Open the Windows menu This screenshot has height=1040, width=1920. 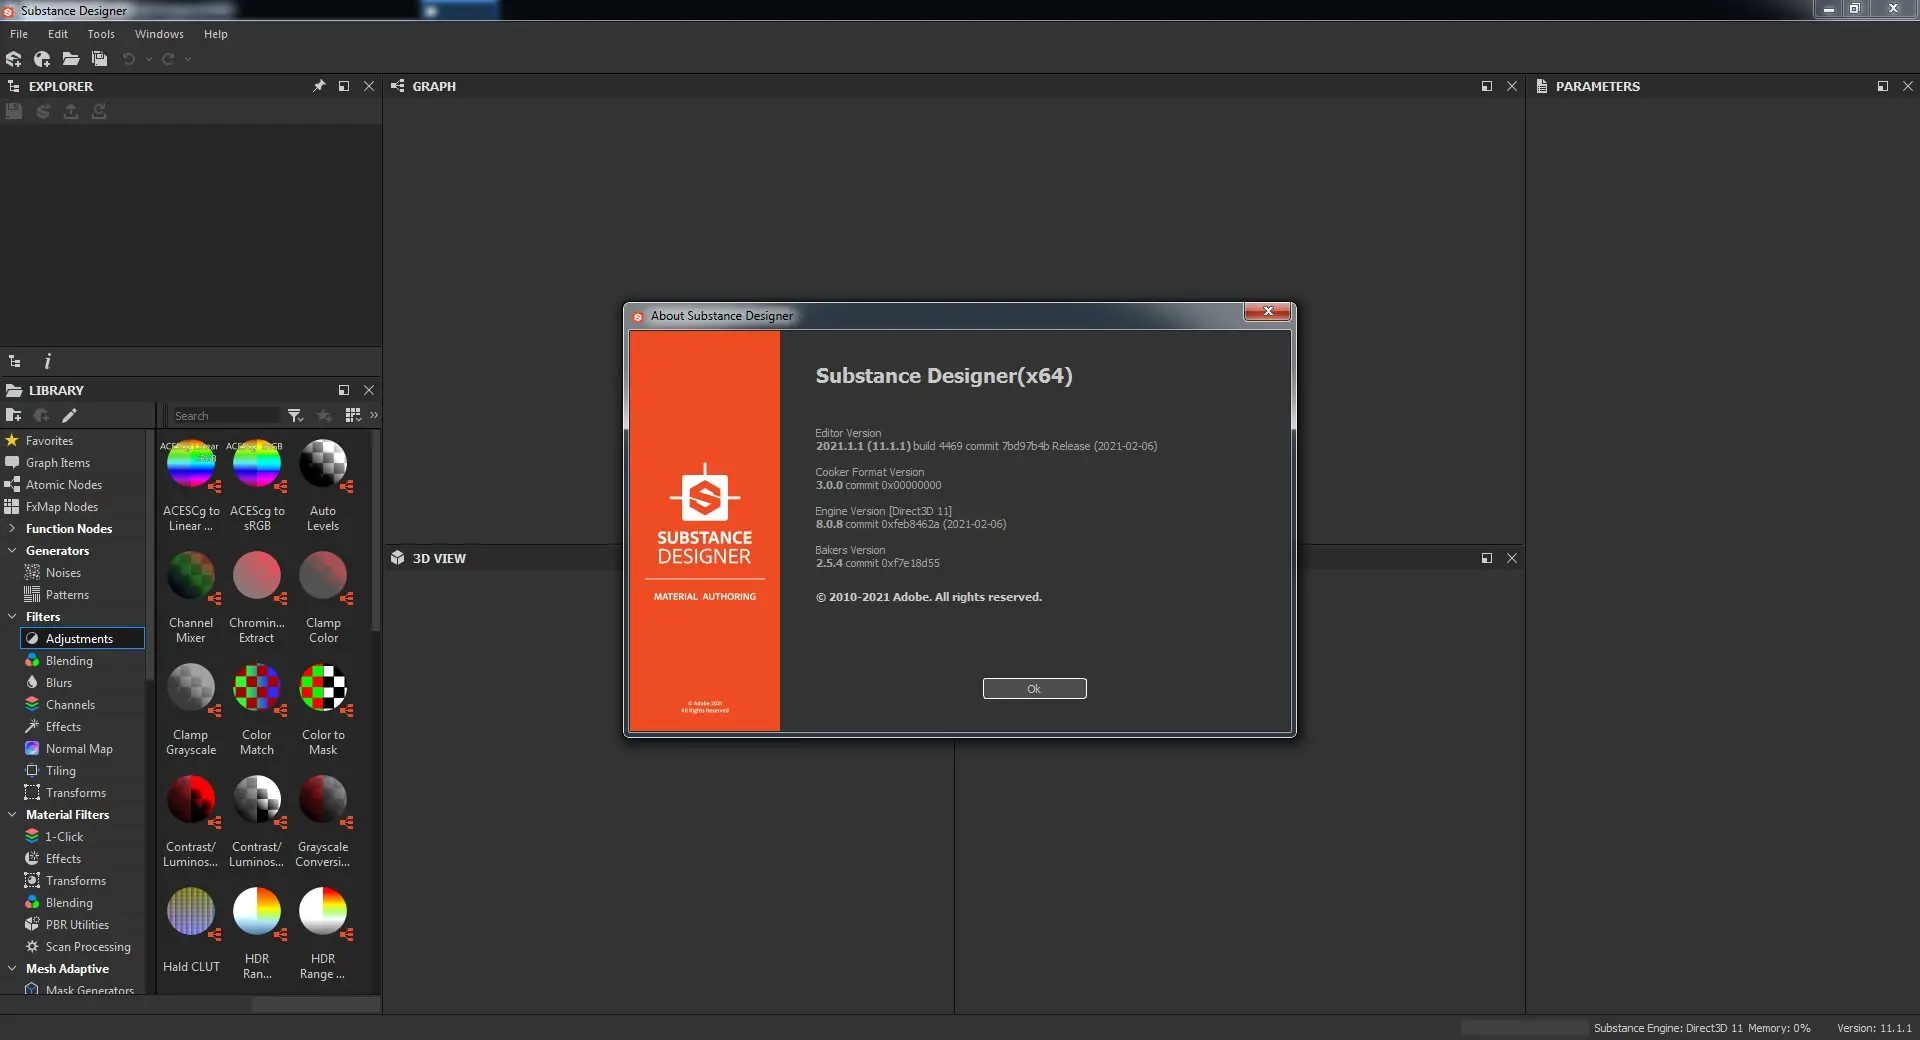pyautogui.click(x=159, y=34)
